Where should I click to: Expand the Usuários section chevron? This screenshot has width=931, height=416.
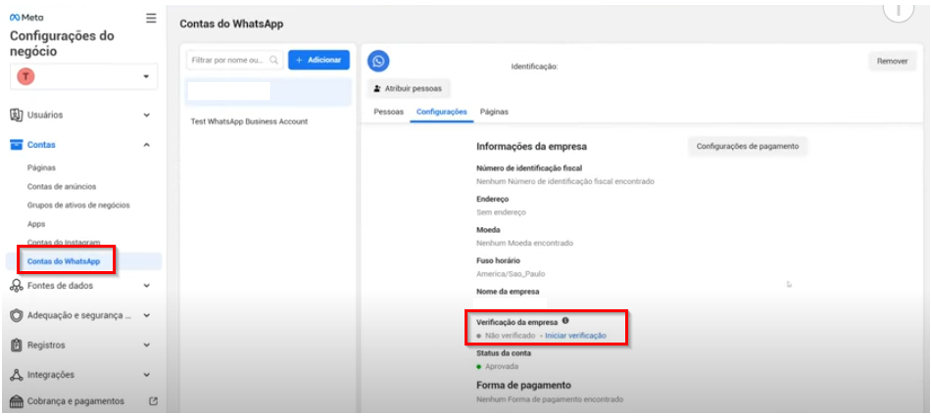147,115
